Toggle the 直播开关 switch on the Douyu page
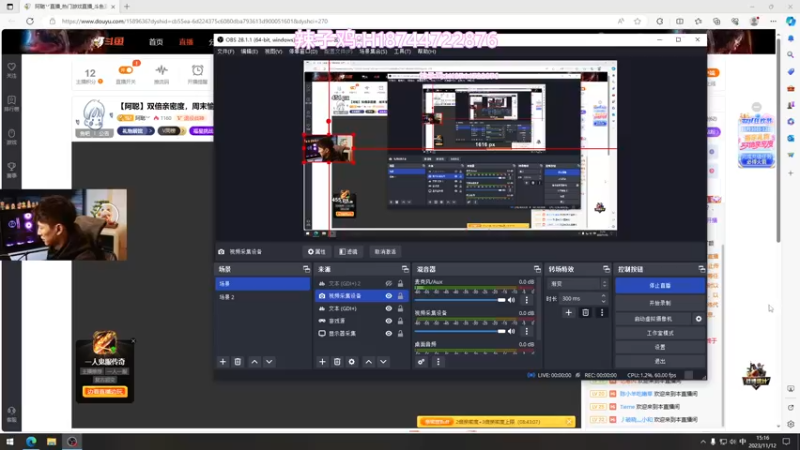The image size is (800, 450). [x=126, y=70]
